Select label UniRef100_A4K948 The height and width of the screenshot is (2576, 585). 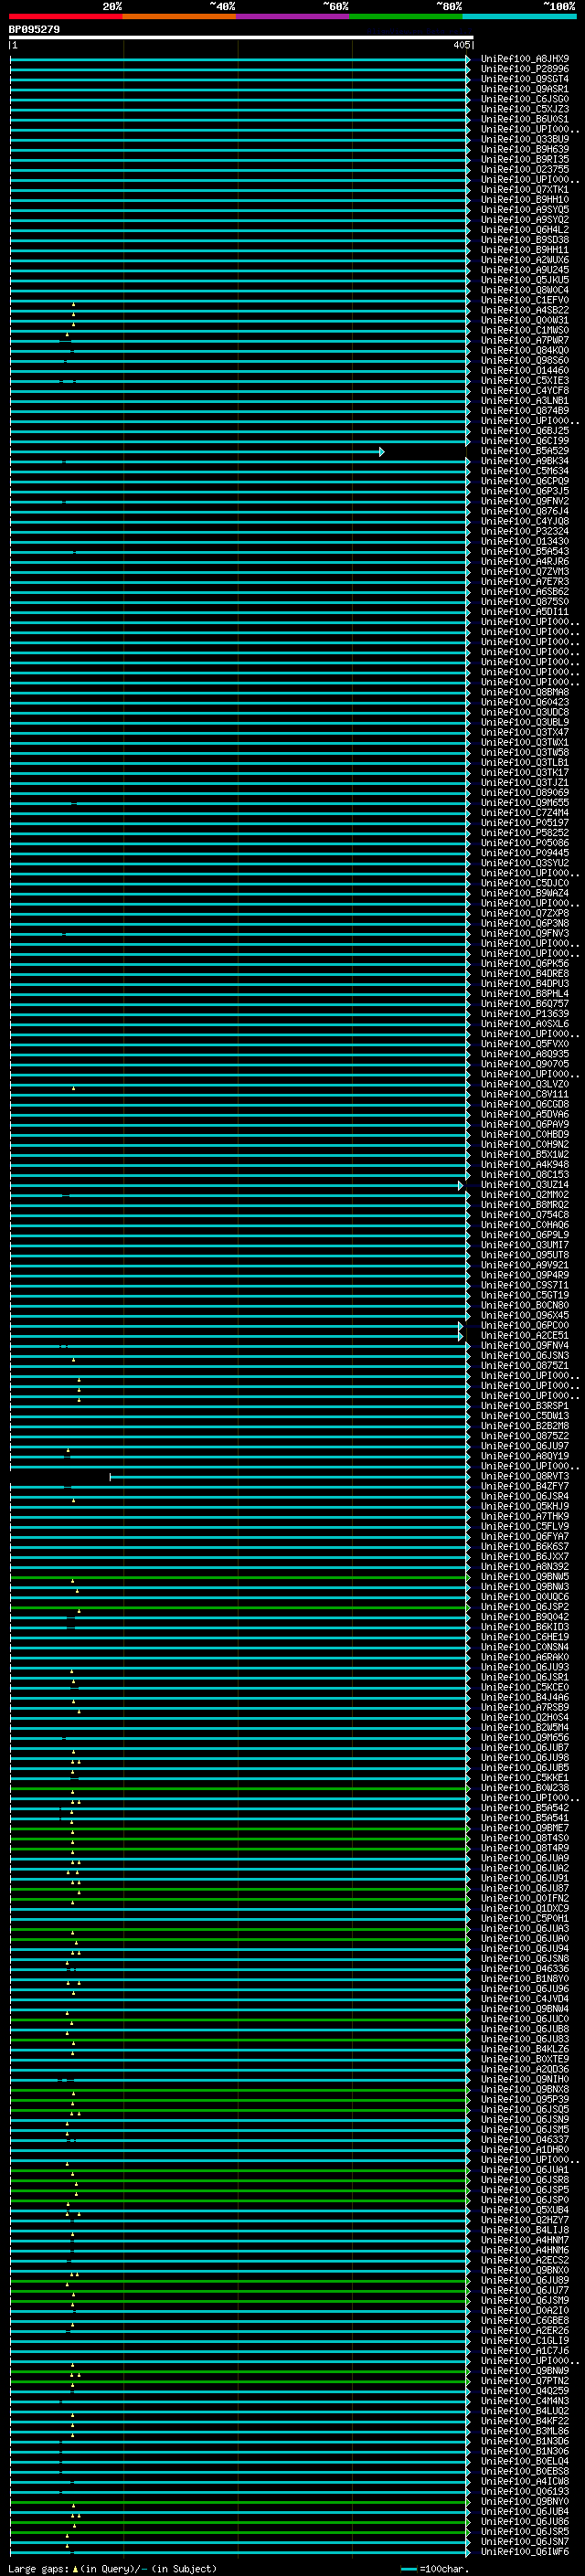(525, 1165)
